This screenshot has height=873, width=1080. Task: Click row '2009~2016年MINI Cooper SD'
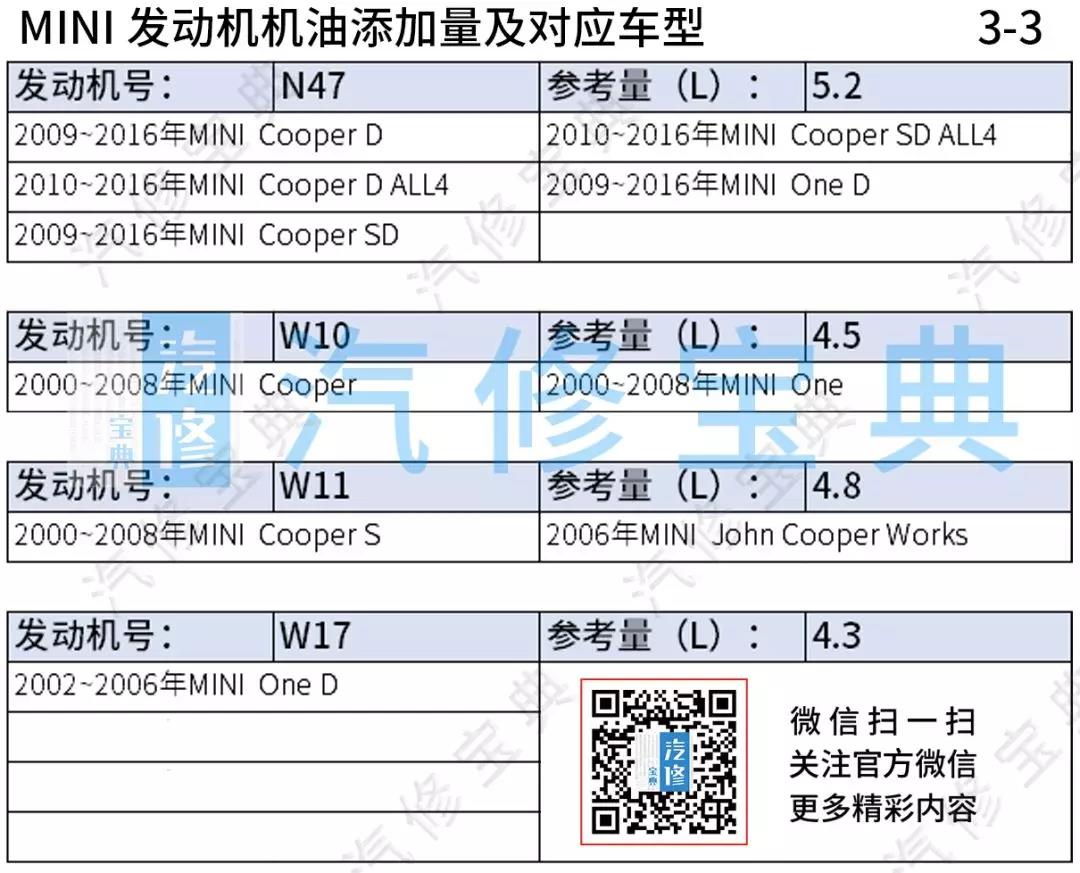(x=273, y=237)
